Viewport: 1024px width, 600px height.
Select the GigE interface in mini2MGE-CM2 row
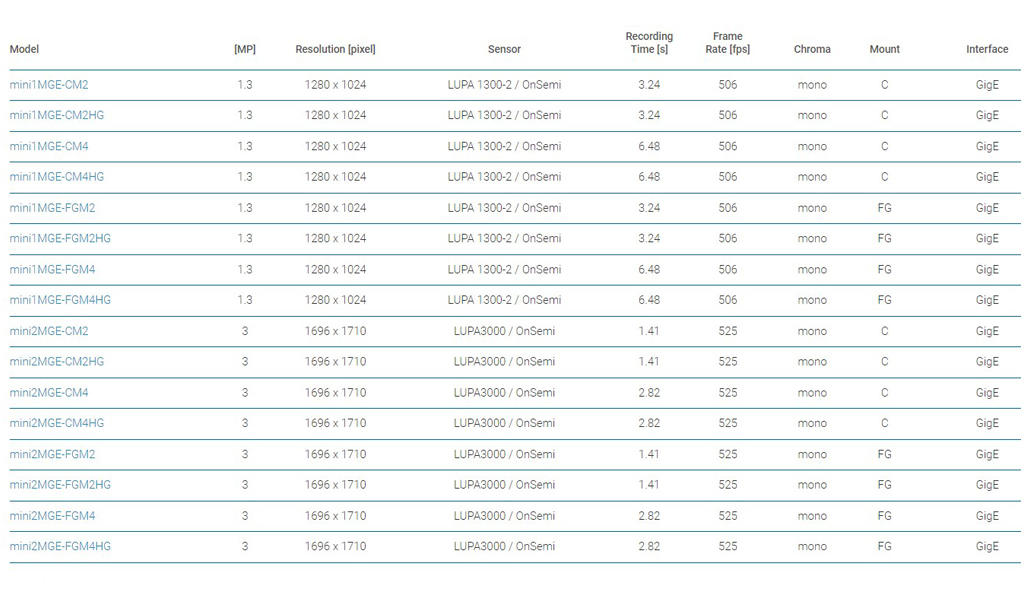[x=987, y=331]
